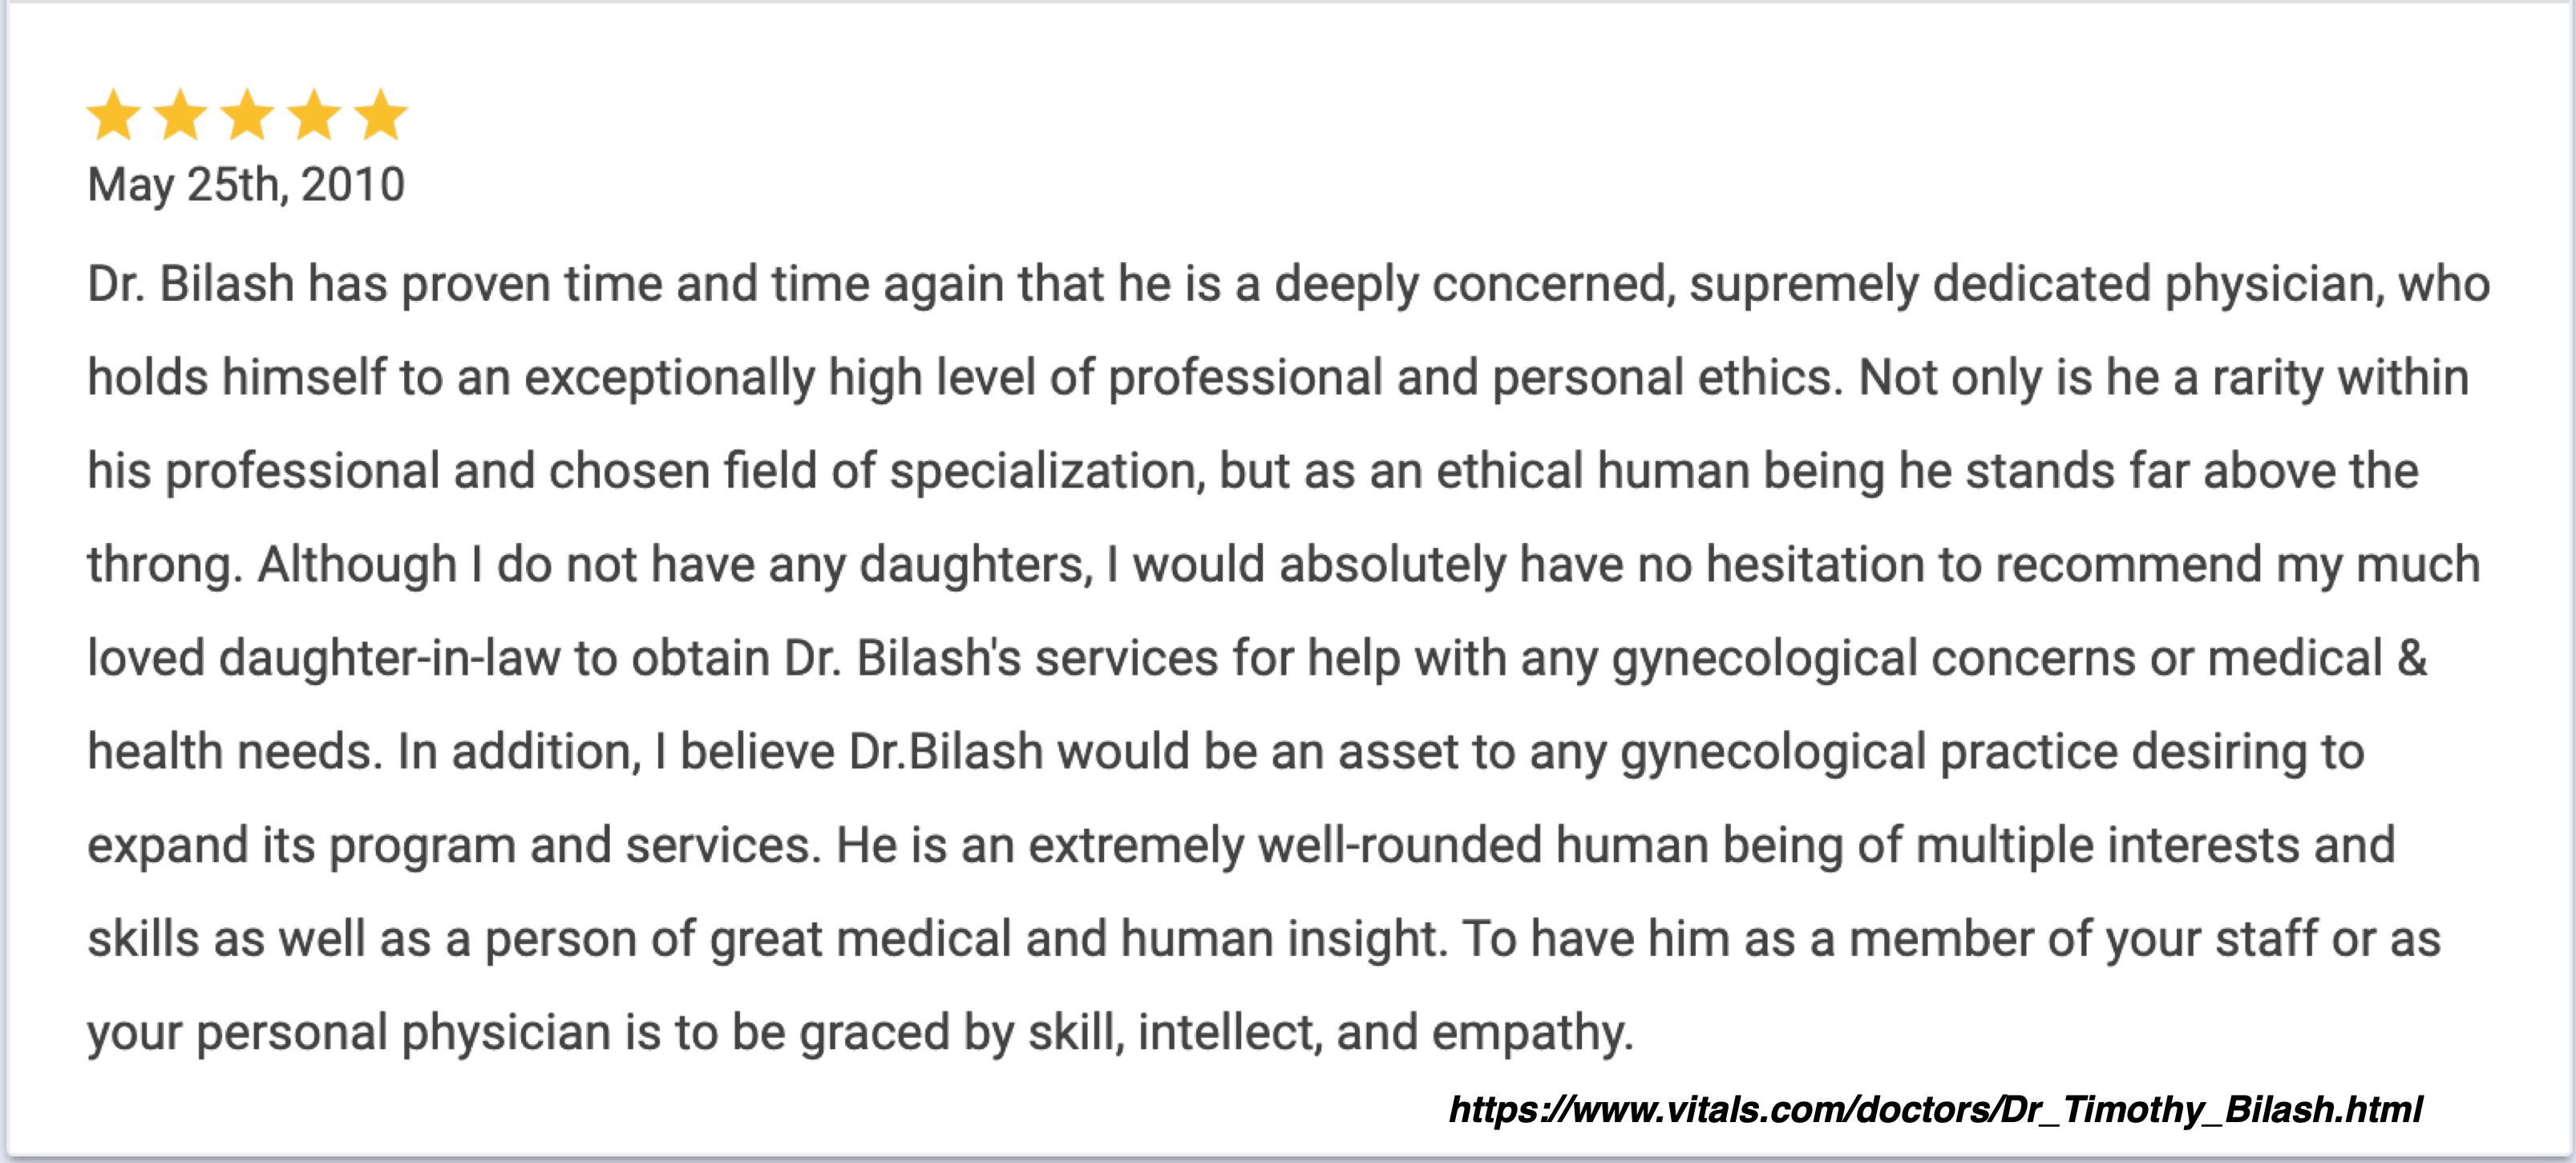Click "Dr.Bilash" in the "In addition" sentence
Viewport: 2576px width, 1163px height.
pyautogui.click(x=946, y=753)
